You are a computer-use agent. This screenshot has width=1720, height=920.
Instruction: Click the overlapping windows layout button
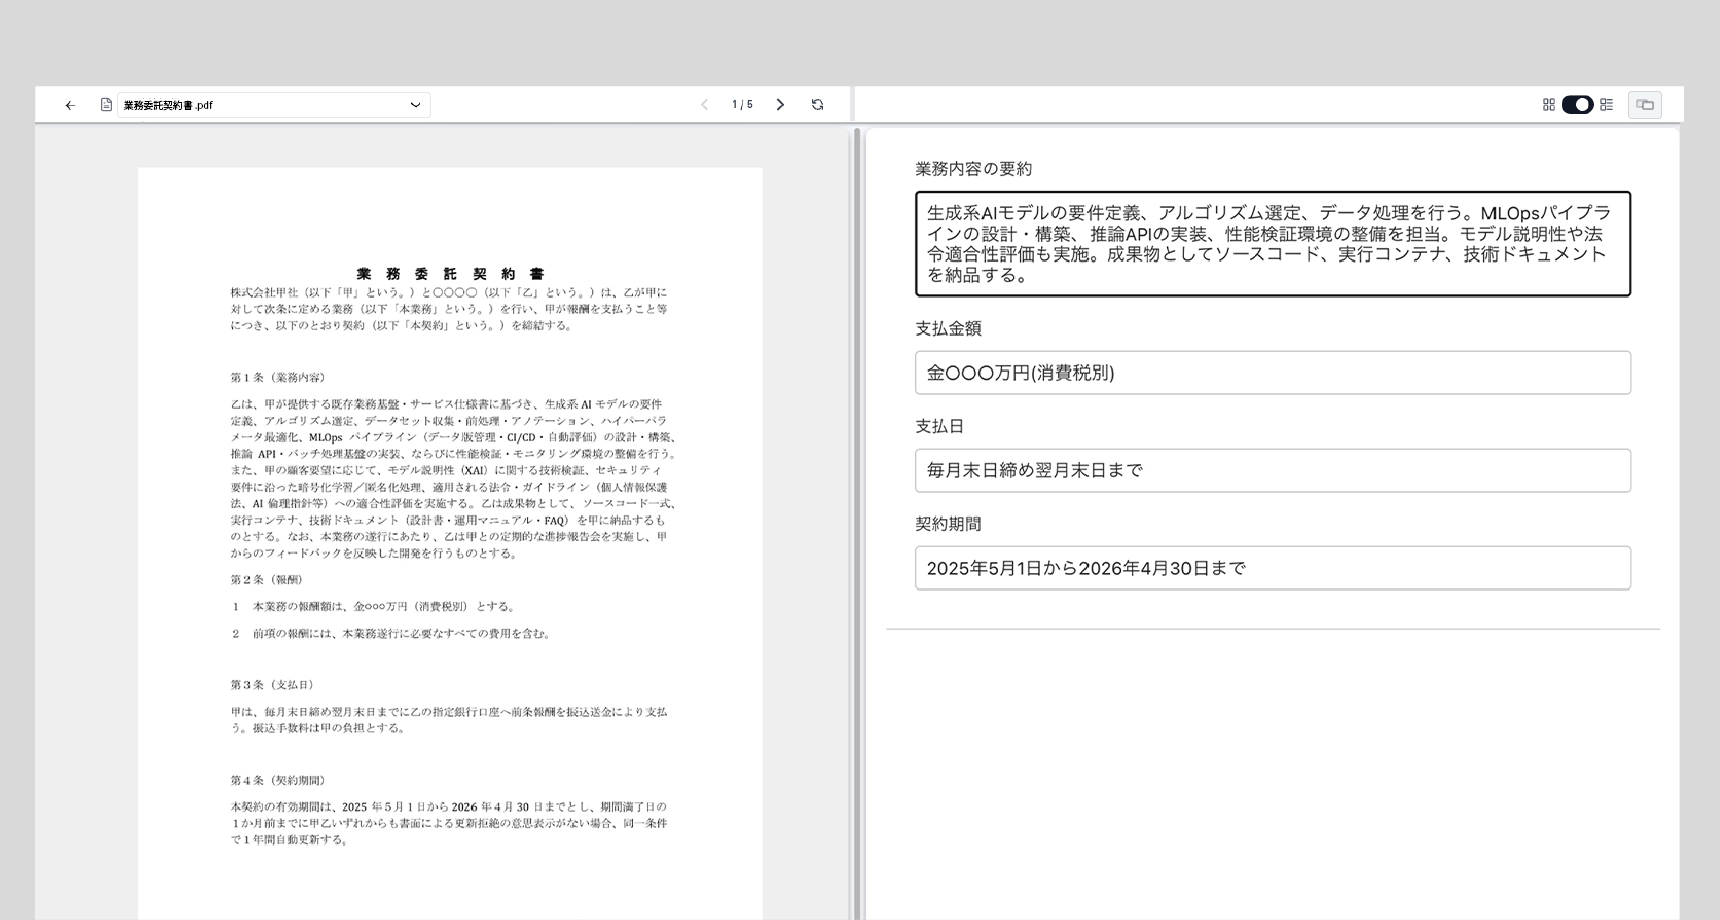pyautogui.click(x=1644, y=105)
